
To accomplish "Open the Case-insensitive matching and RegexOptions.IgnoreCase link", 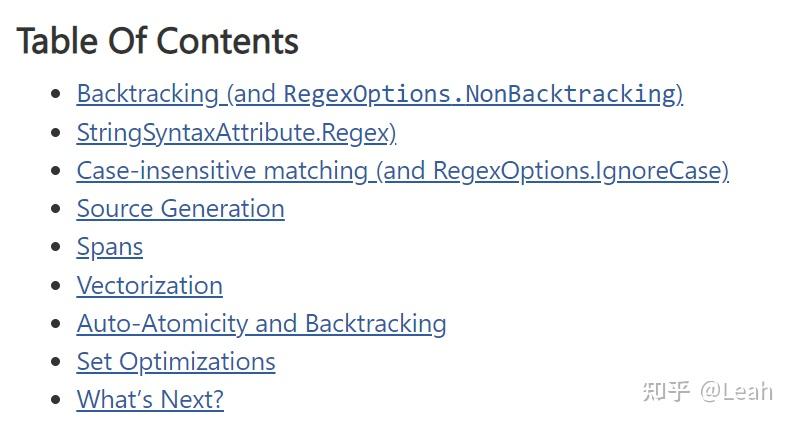I will click(x=403, y=171).
